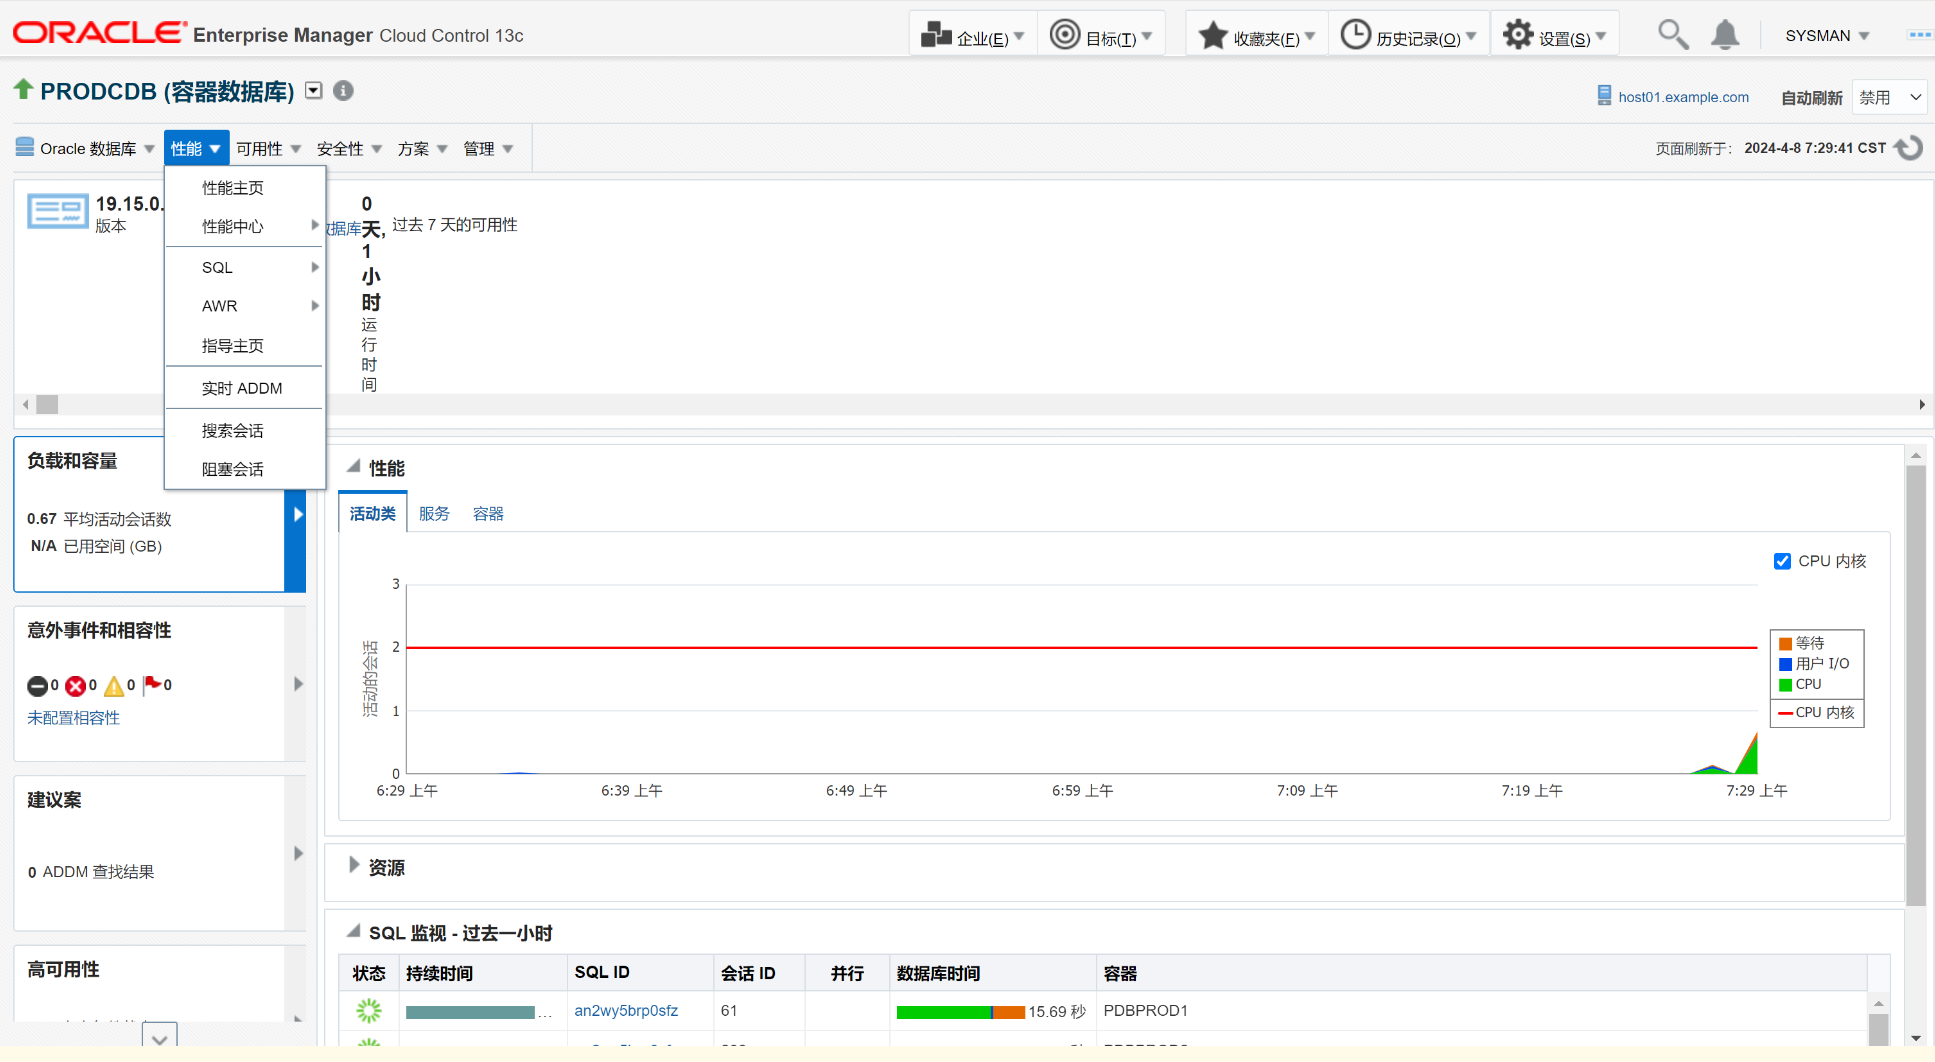Viewport: 1935px width, 1062px height.
Task: Select 搜索会话 menu item
Action: [245, 430]
